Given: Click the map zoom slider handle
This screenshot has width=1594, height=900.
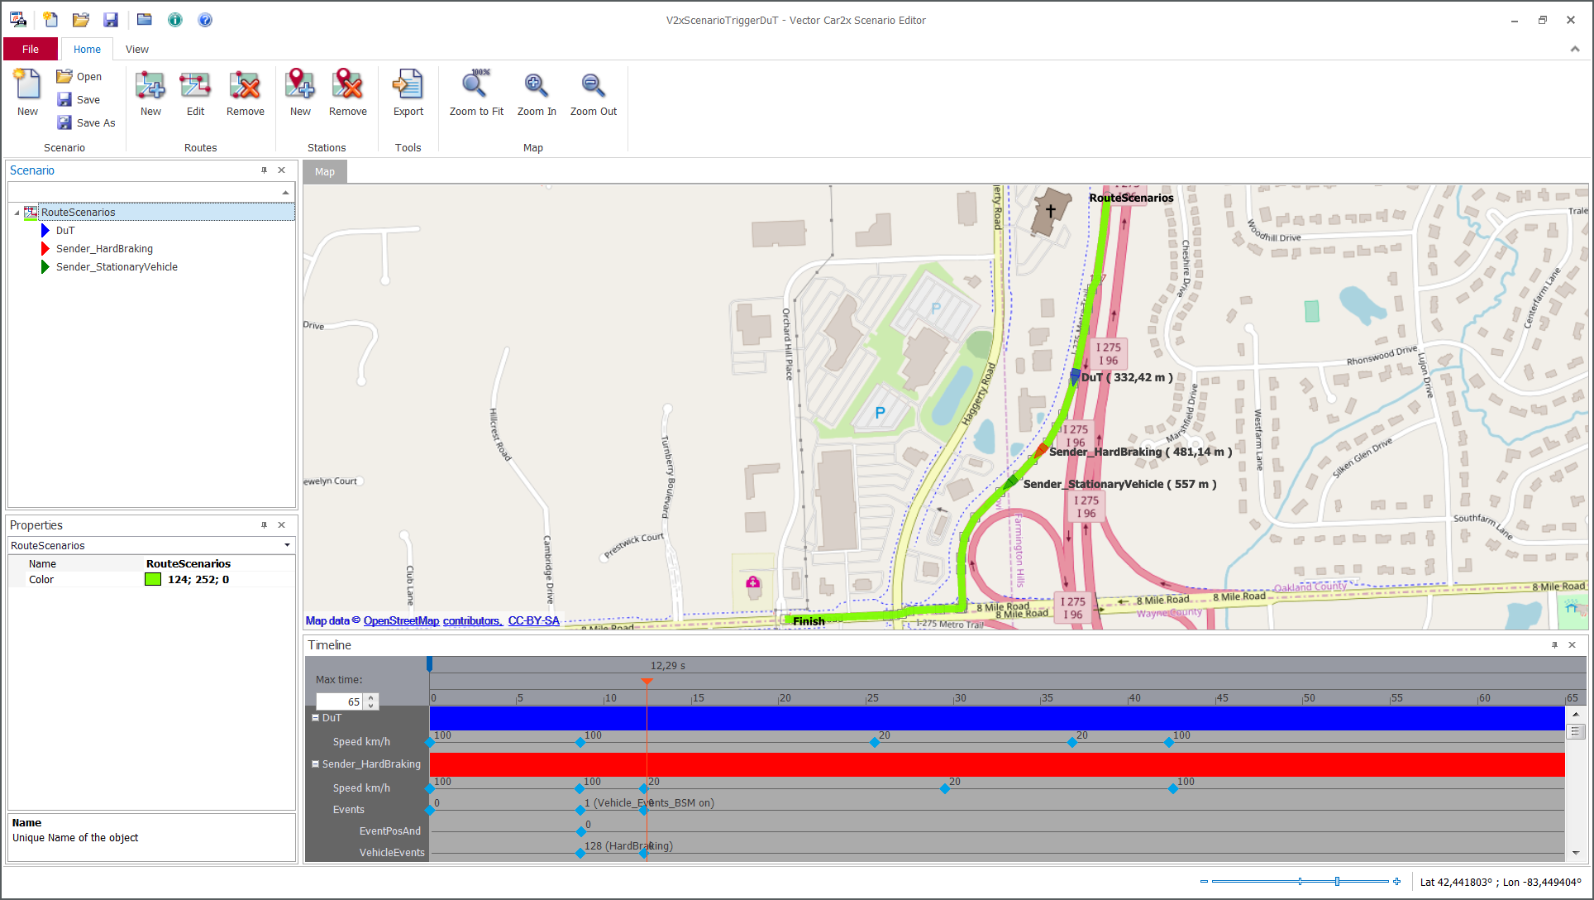Looking at the screenshot, I should click(1337, 881).
